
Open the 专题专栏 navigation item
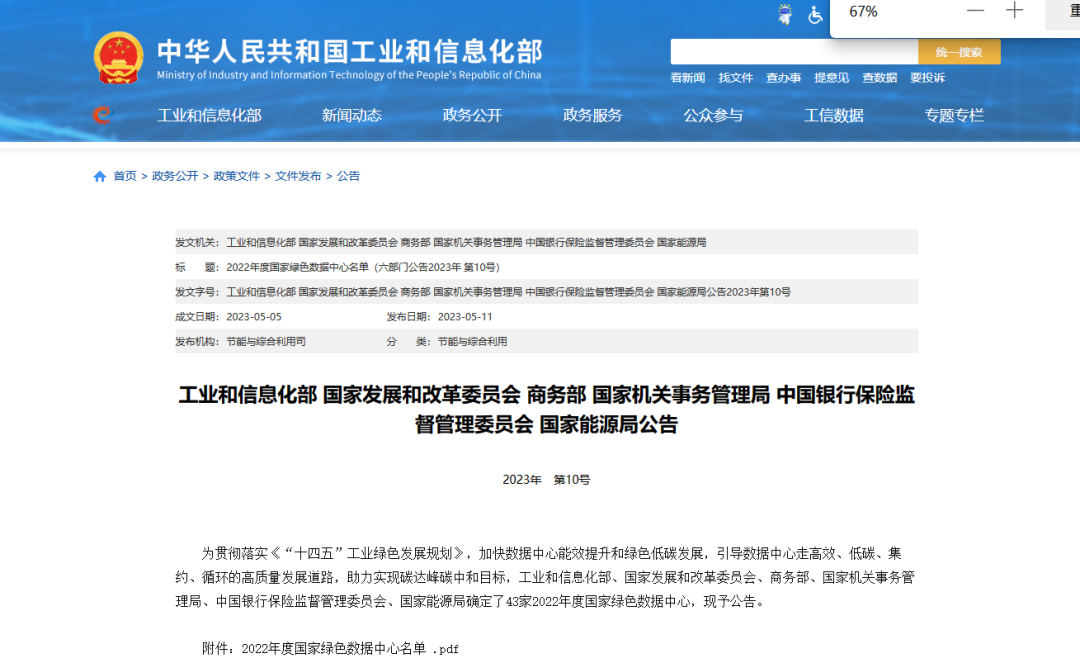coord(954,116)
